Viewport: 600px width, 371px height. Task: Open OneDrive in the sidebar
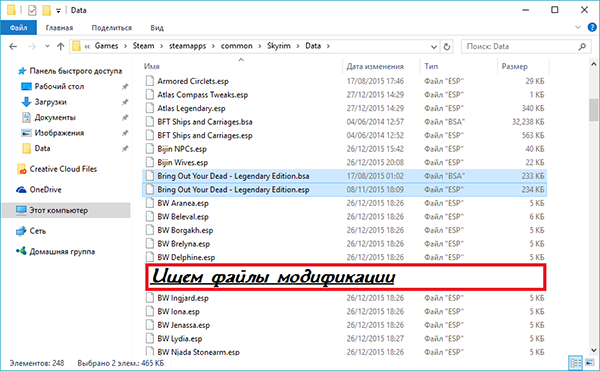(45, 190)
